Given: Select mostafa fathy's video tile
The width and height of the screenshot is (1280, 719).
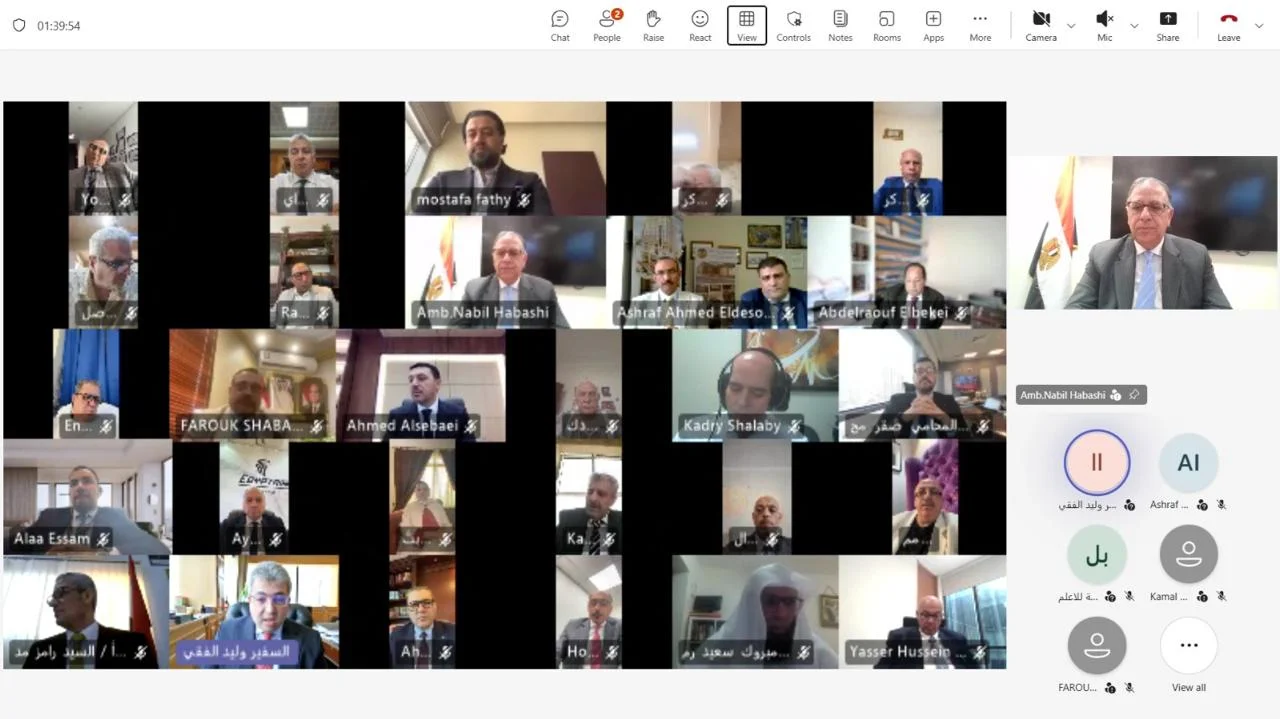Looking at the screenshot, I should [505, 158].
